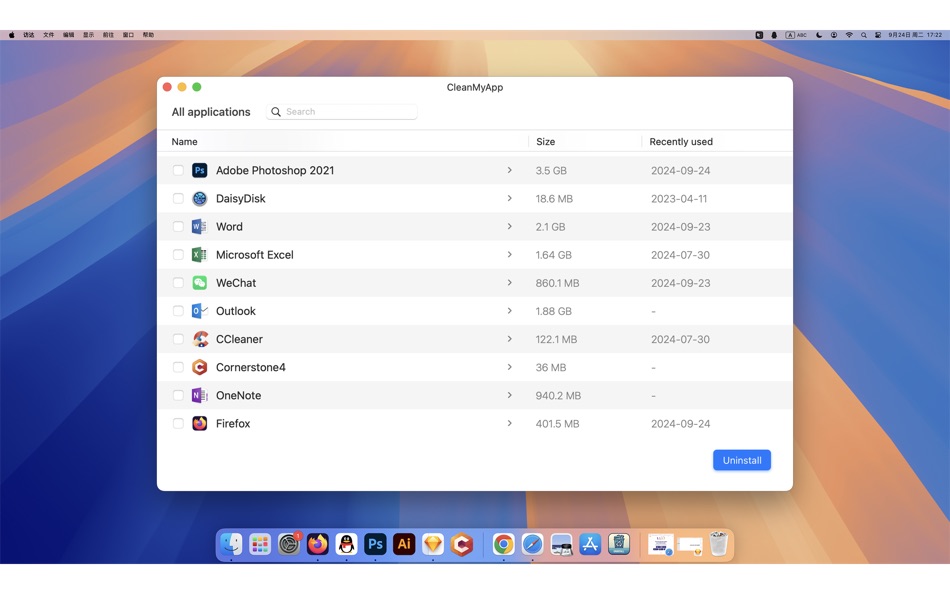Click the WeChat app icon in list
Image resolution: width=950 pixels, height=594 pixels.
tap(199, 283)
